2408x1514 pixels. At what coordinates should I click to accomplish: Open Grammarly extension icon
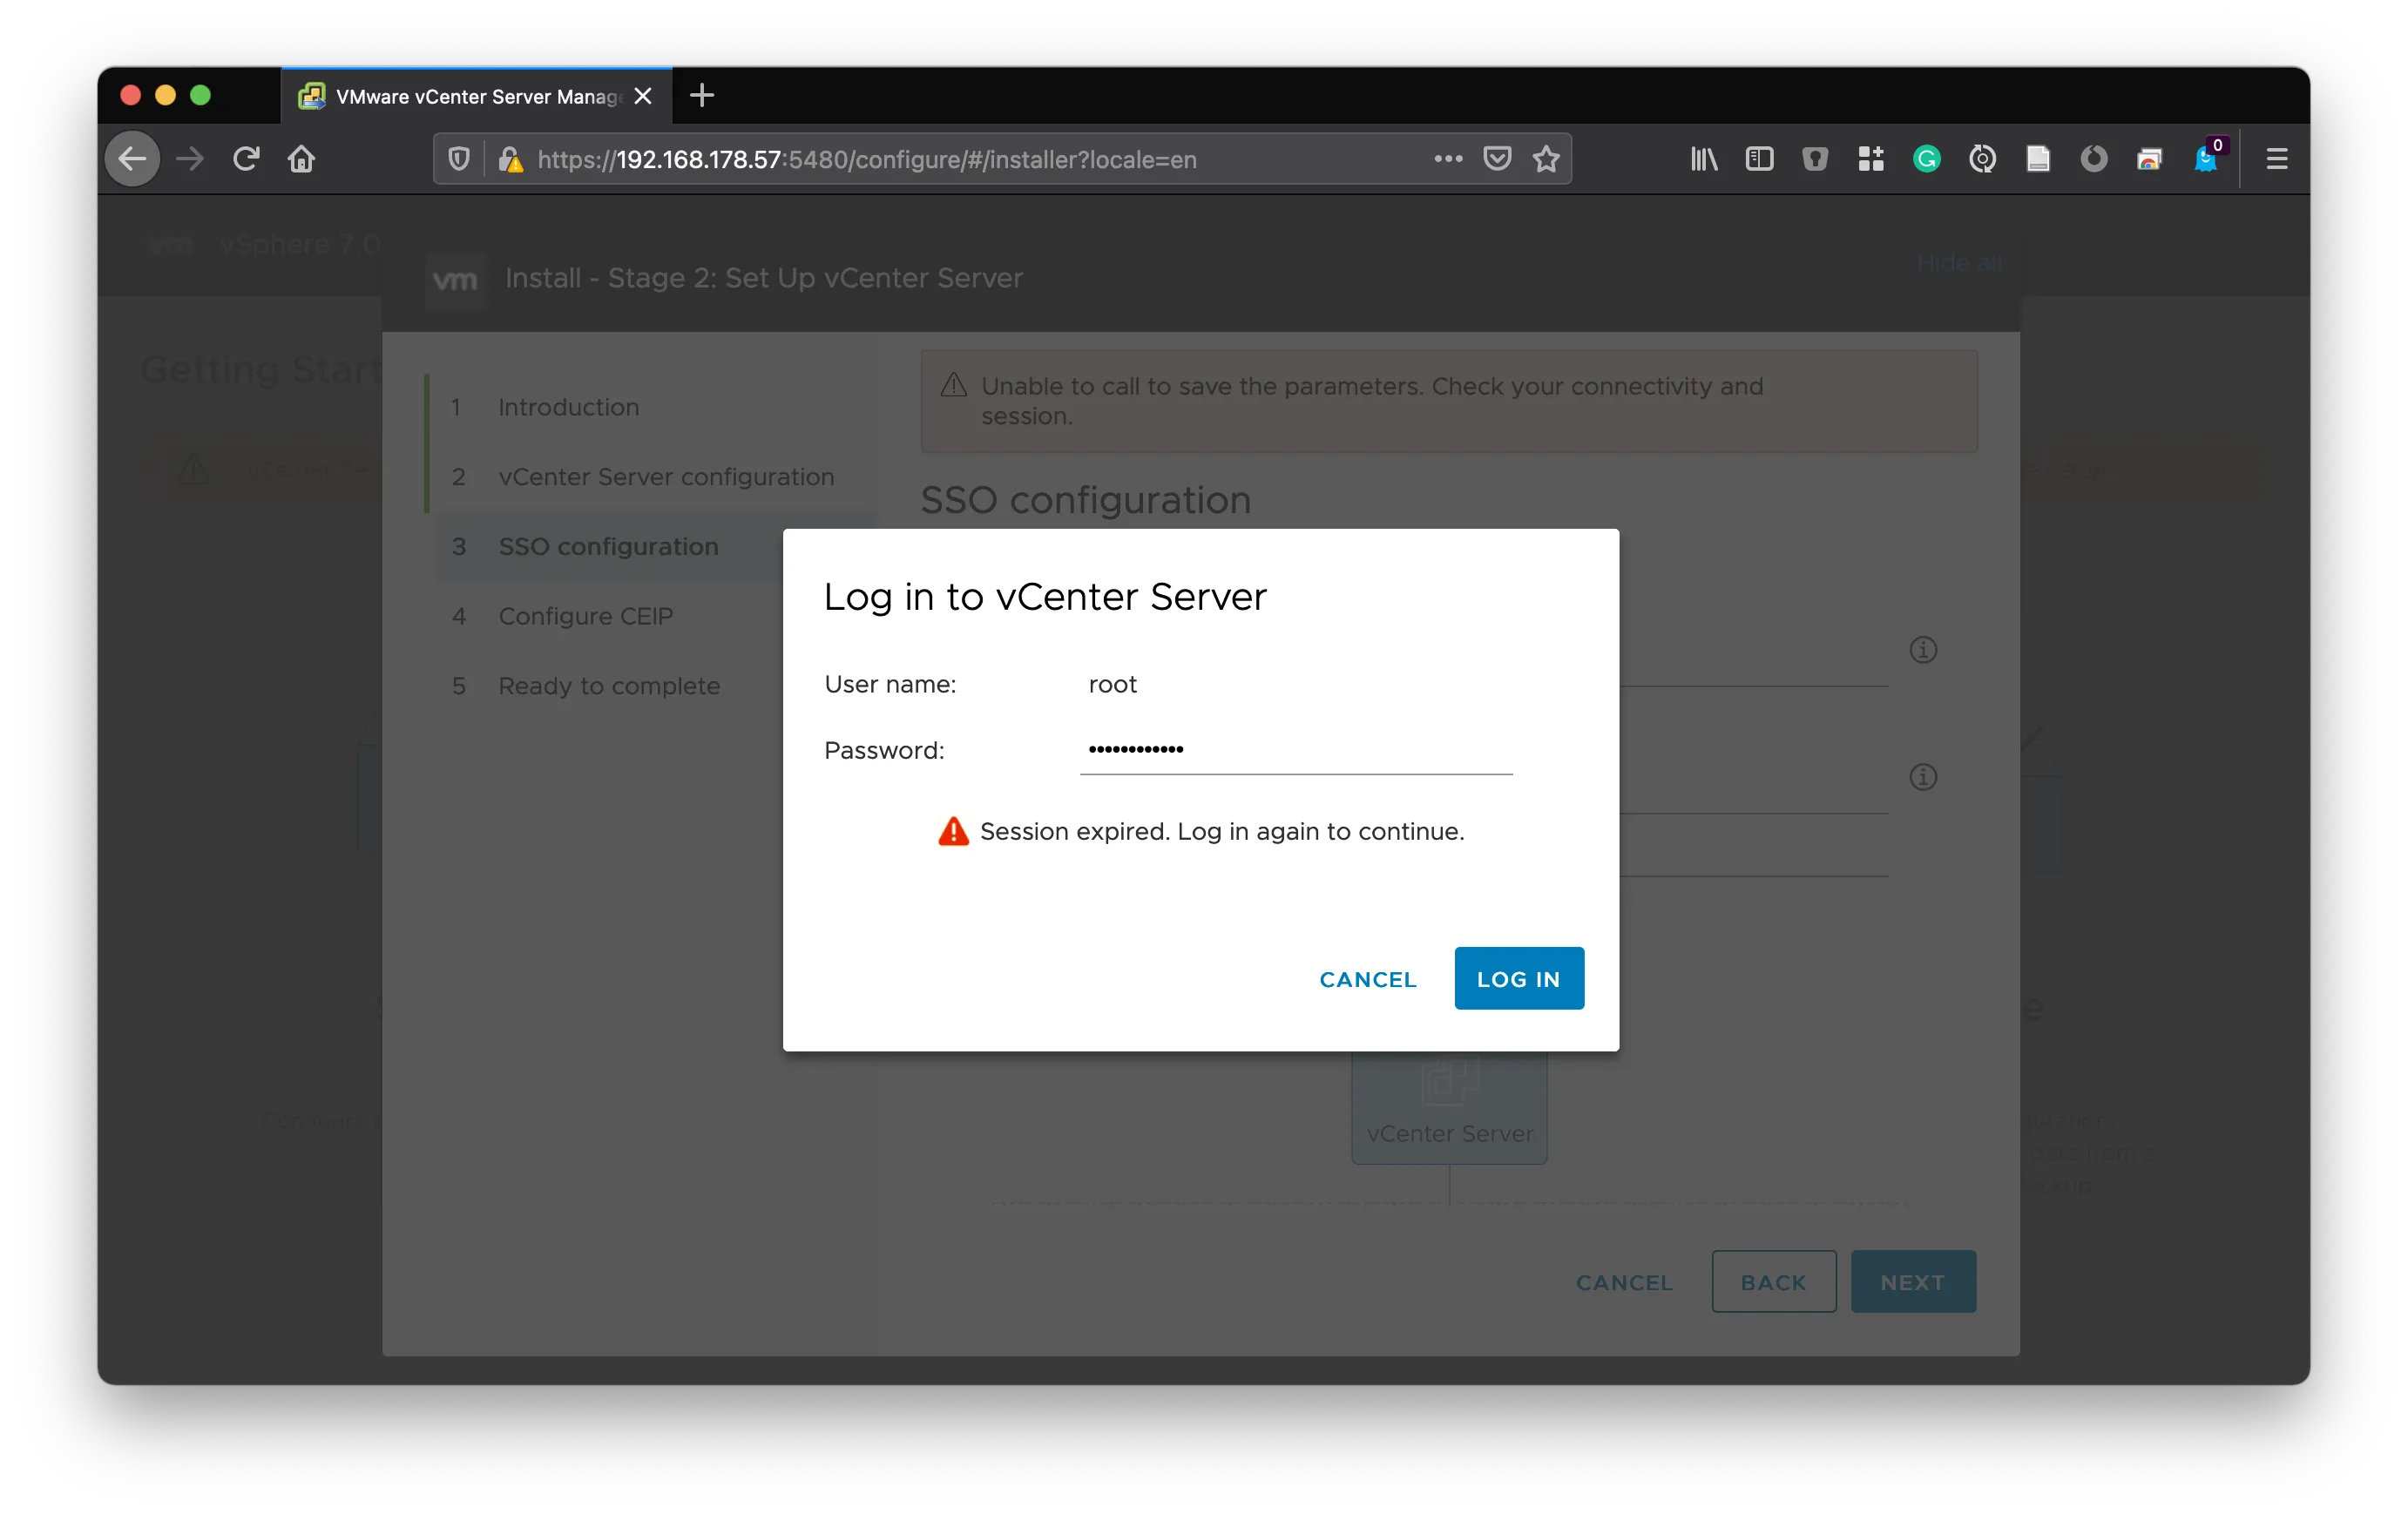(x=1926, y=159)
